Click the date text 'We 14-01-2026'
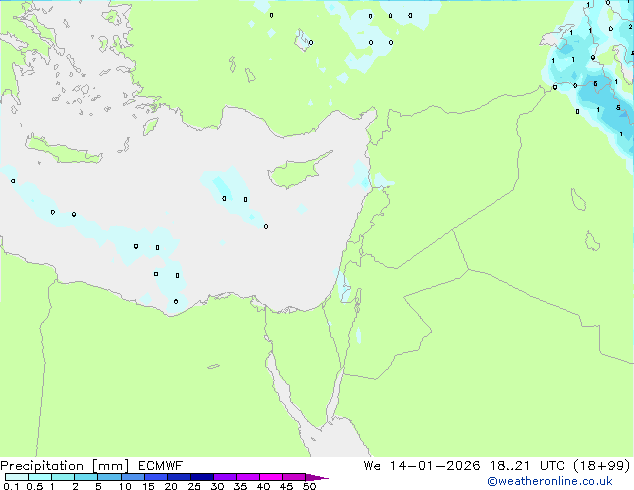The image size is (634, 490). click(422, 466)
